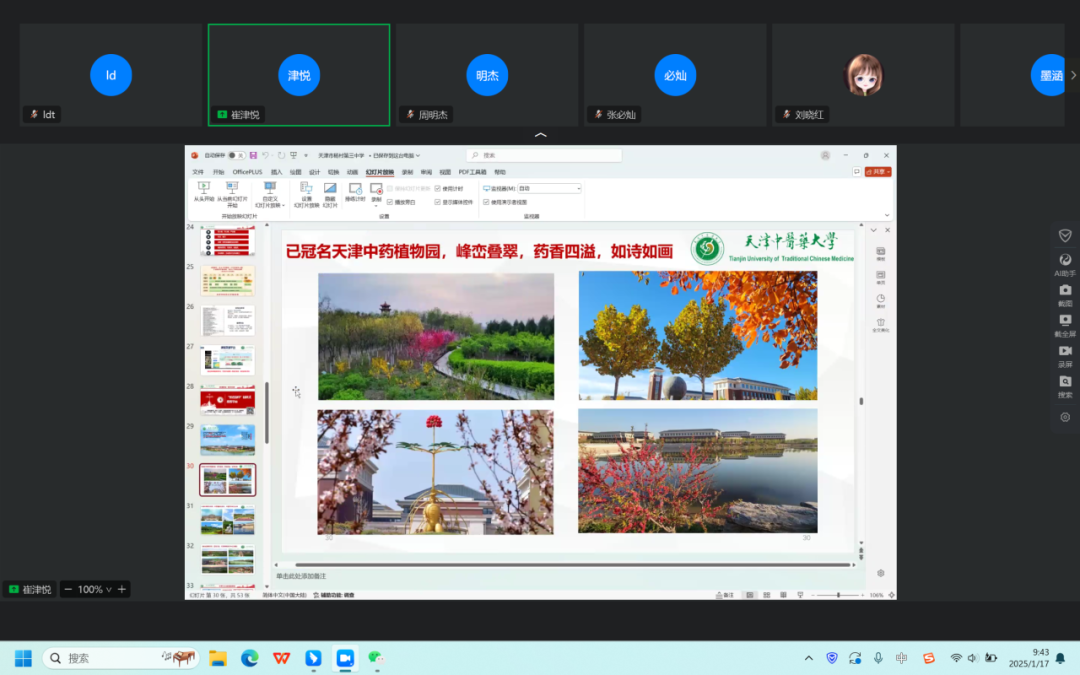Toggle the 使用计时 checkbox
This screenshot has height=675, width=1080.
click(x=438, y=188)
